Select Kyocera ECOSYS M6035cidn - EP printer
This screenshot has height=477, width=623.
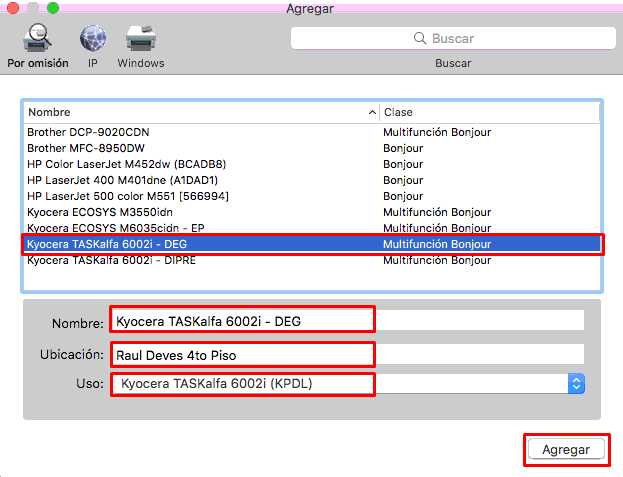[312, 228]
